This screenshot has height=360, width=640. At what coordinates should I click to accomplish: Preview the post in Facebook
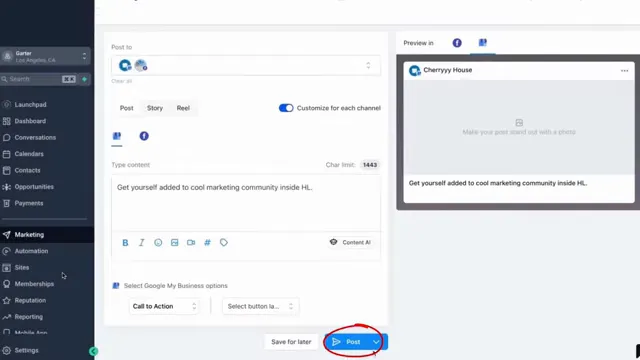(x=457, y=43)
